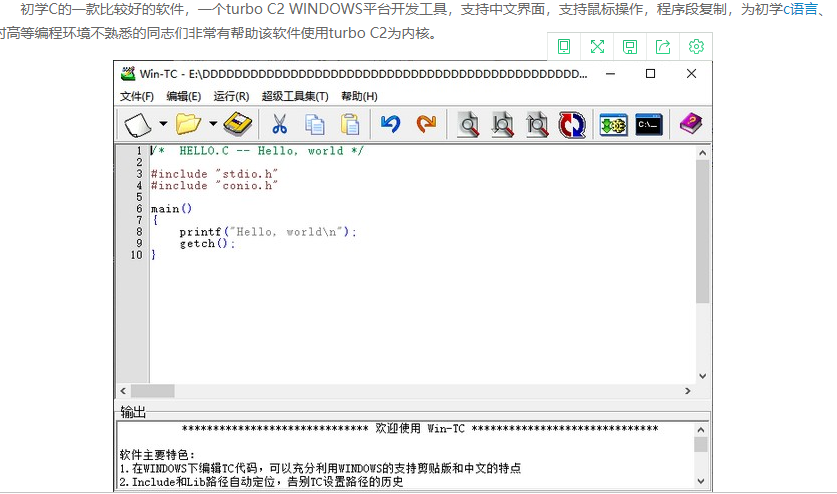Viewport: 837px width, 494px height.
Task: Expand the Open folder dropdown arrow
Action: pyautogui.click(x=213, y=124)
